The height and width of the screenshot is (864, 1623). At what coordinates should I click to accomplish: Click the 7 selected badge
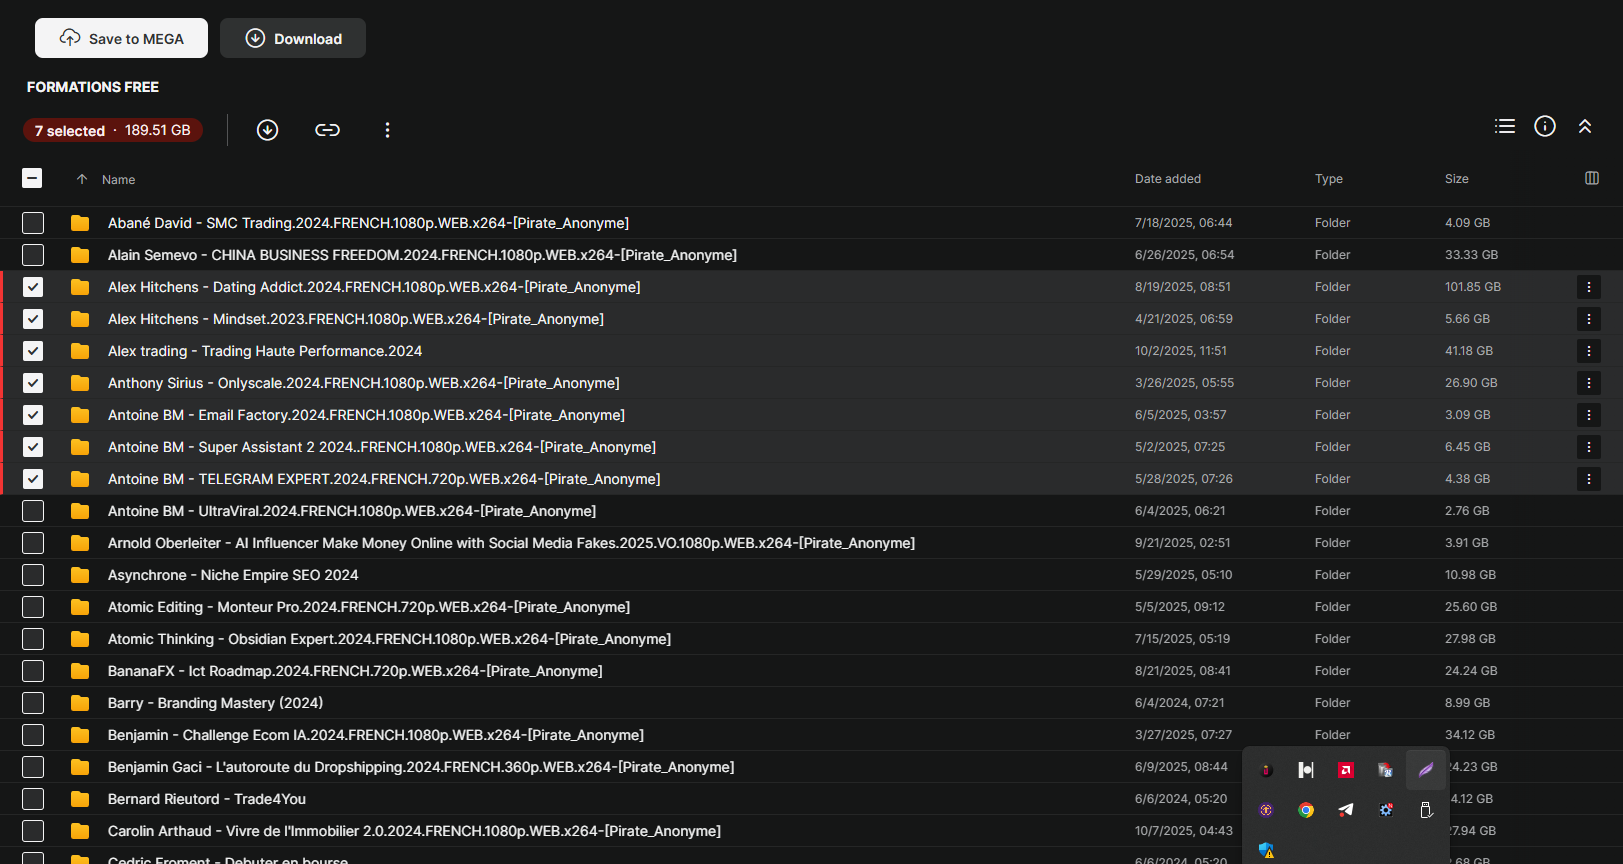pos(113,130)
